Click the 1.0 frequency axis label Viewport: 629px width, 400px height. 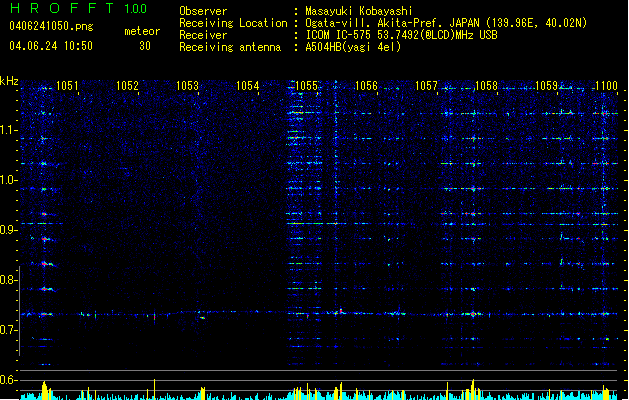point(8,180)
